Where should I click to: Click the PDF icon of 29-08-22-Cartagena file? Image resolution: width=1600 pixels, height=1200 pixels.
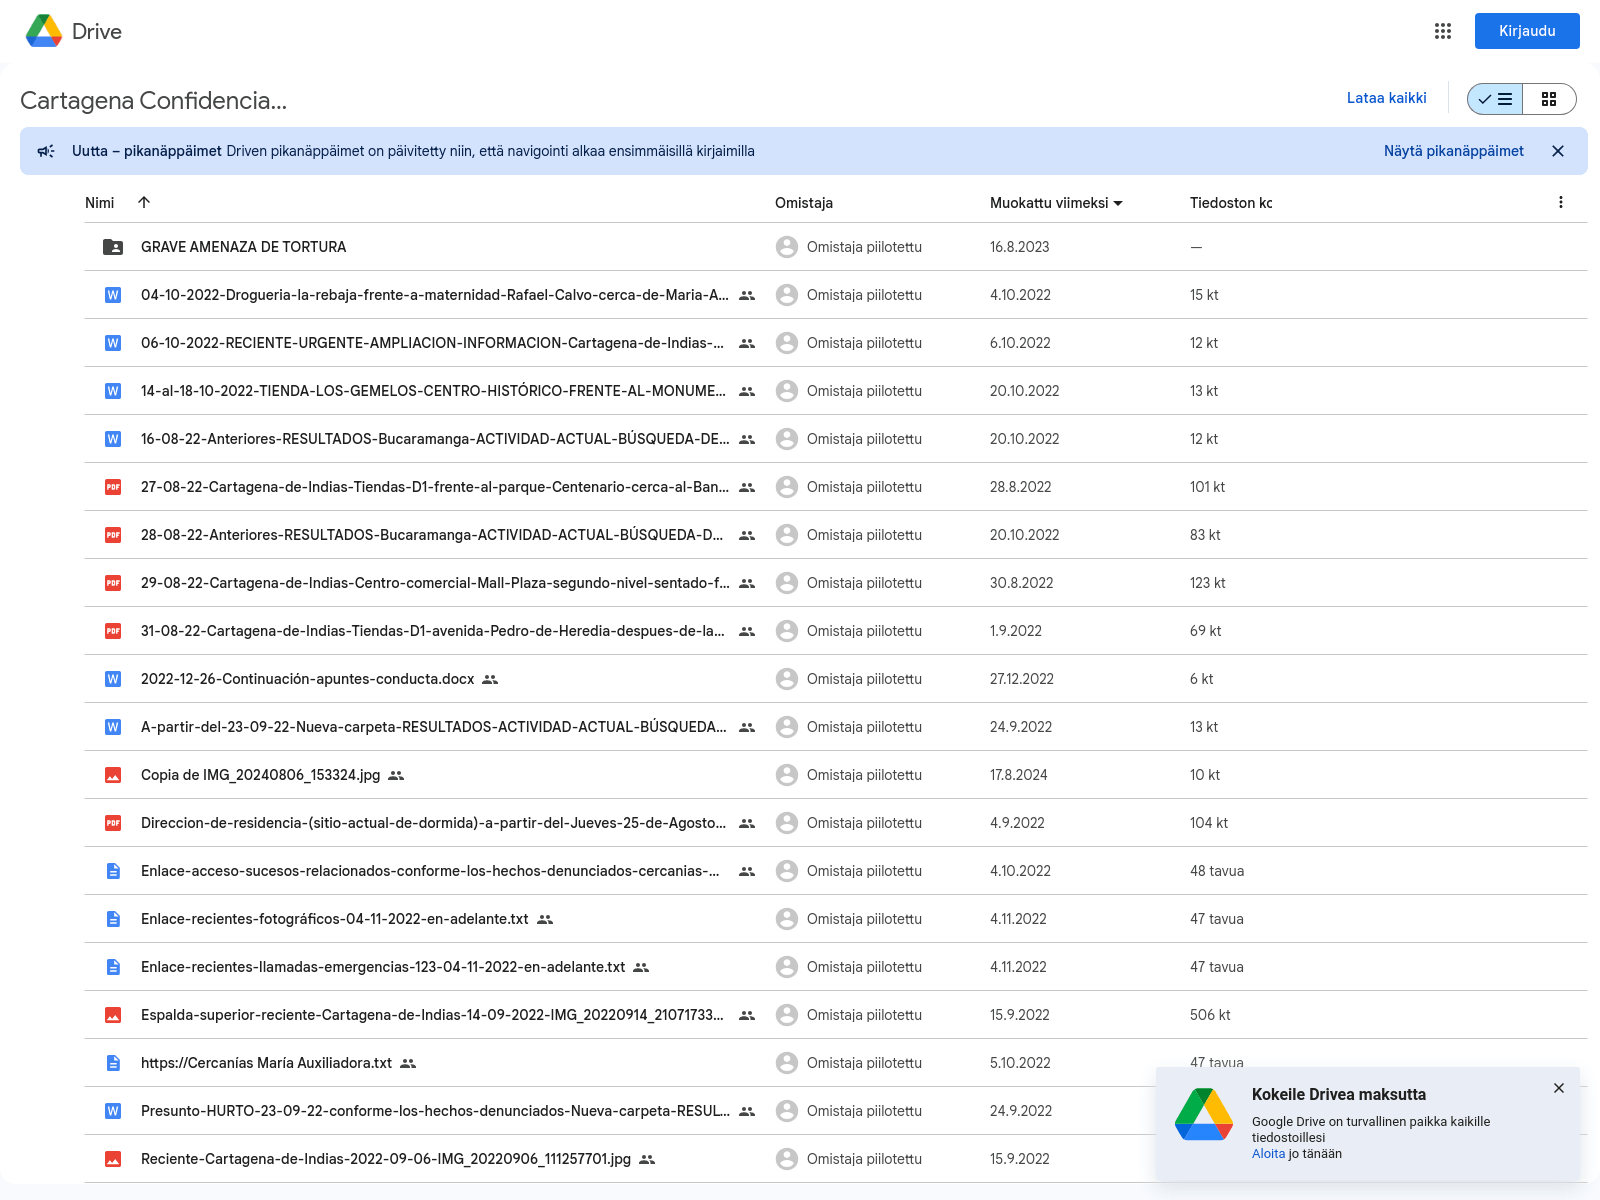click(113, 583)
